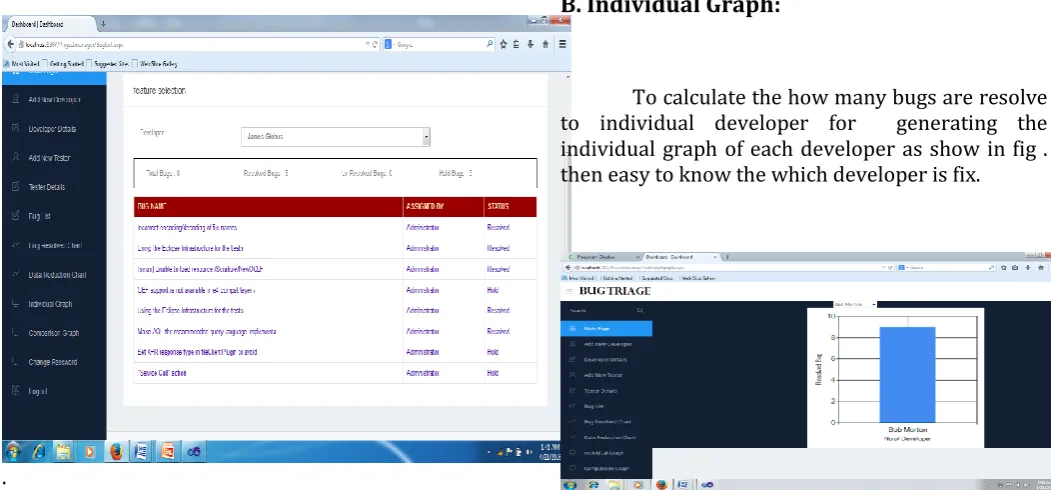Open PowerPoint from the left taskbar
The width and height of the screenshot is (1051, 490).
(168, 452)
